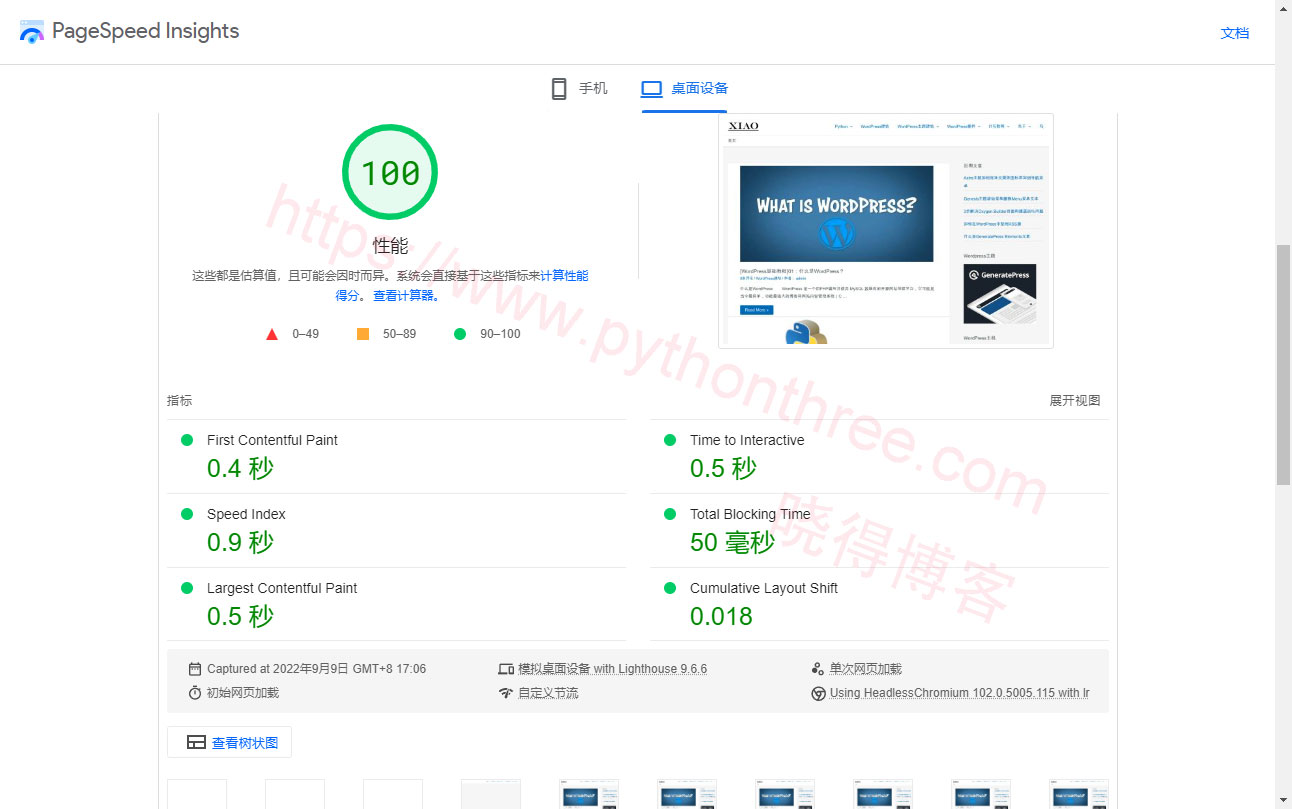Viewport: 1292px width, 809px height.
Task: Expand the metrics view with 展开视图
Action: (x=1074, y=401)
